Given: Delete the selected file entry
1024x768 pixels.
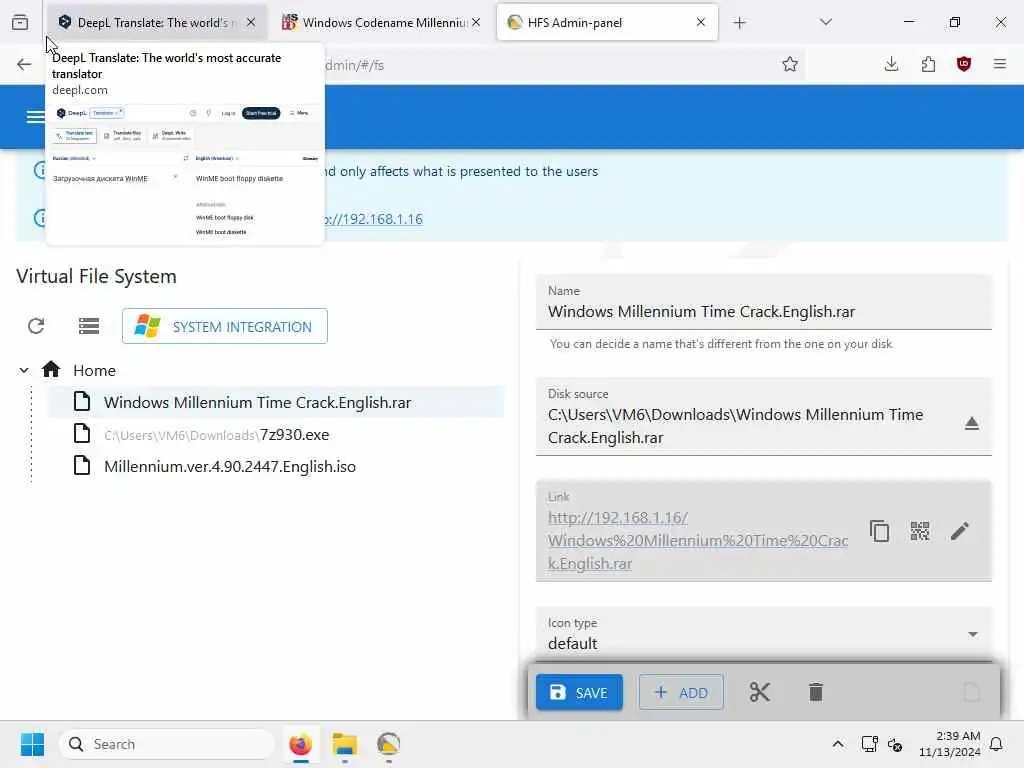Looking at the screenshot, I should point(816,692).
